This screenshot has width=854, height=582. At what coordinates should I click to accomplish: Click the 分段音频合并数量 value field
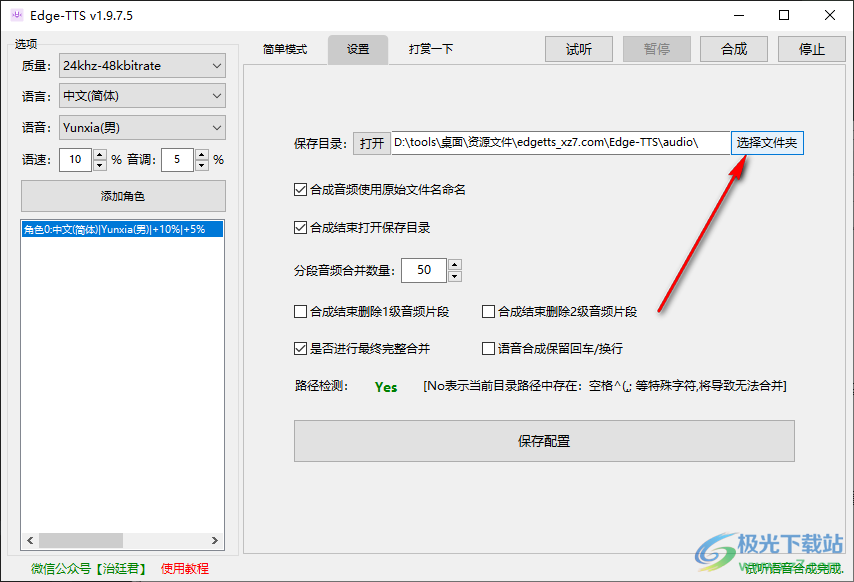click(x=424, y=270)
